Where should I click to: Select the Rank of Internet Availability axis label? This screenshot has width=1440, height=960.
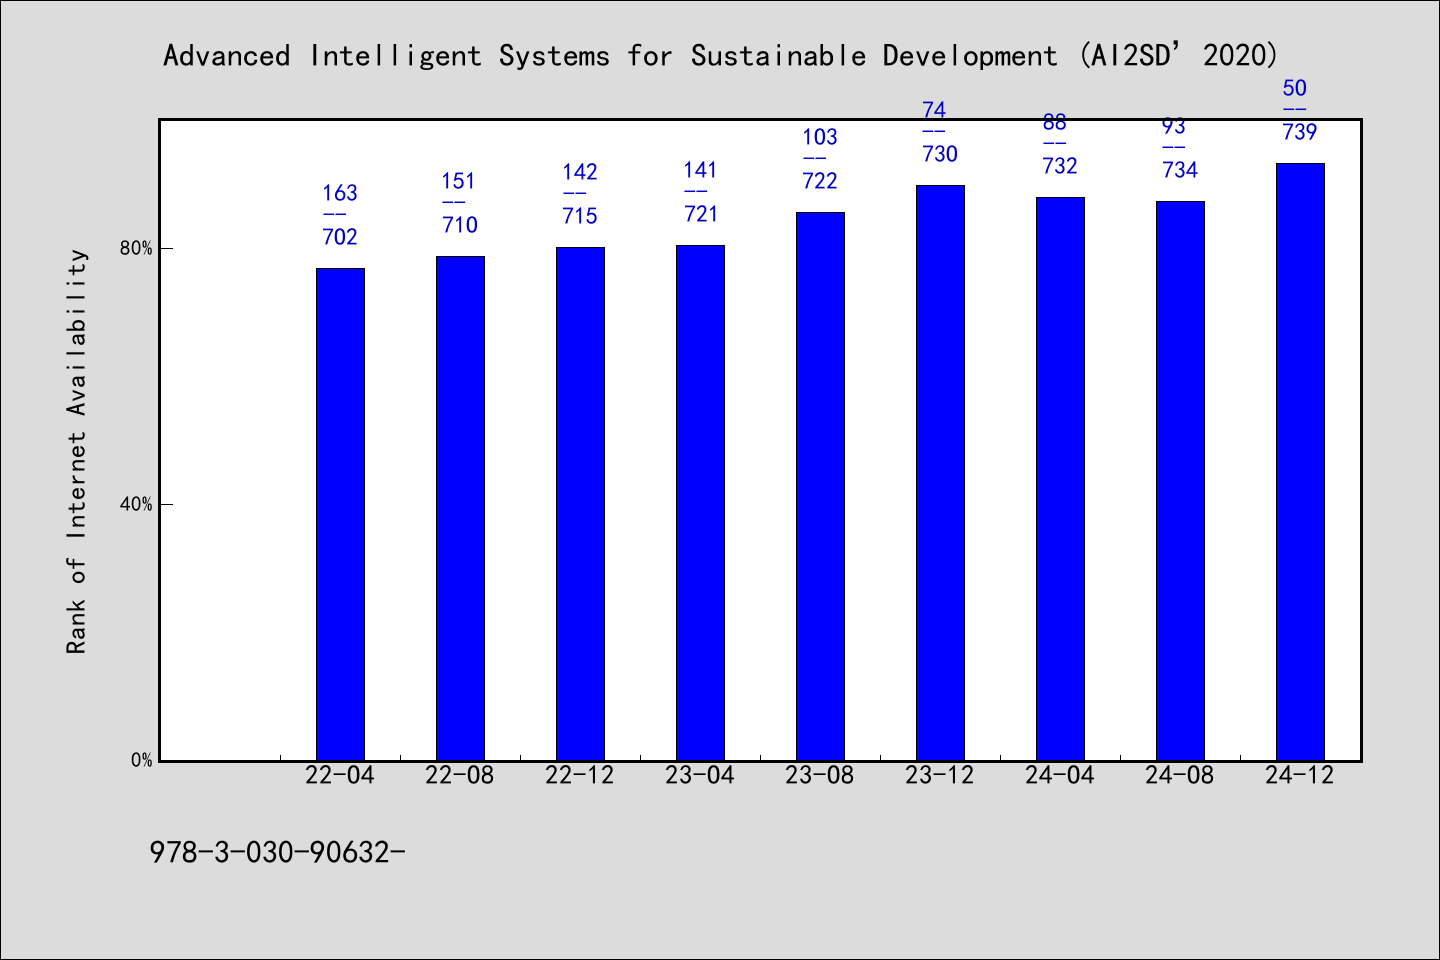(x=77, y=451)
